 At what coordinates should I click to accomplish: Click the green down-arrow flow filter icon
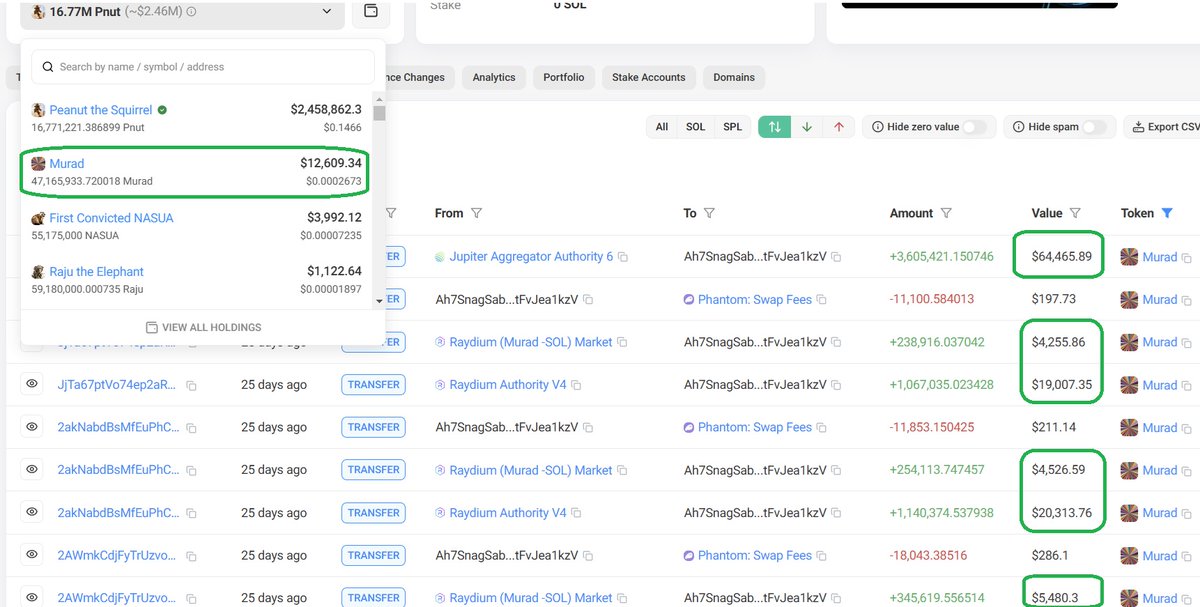point(806,127)
